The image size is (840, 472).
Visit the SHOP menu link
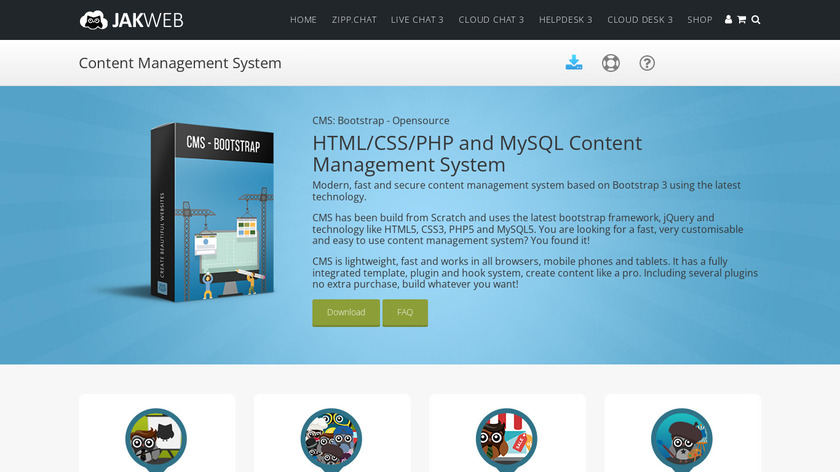[x=700, y=20]
